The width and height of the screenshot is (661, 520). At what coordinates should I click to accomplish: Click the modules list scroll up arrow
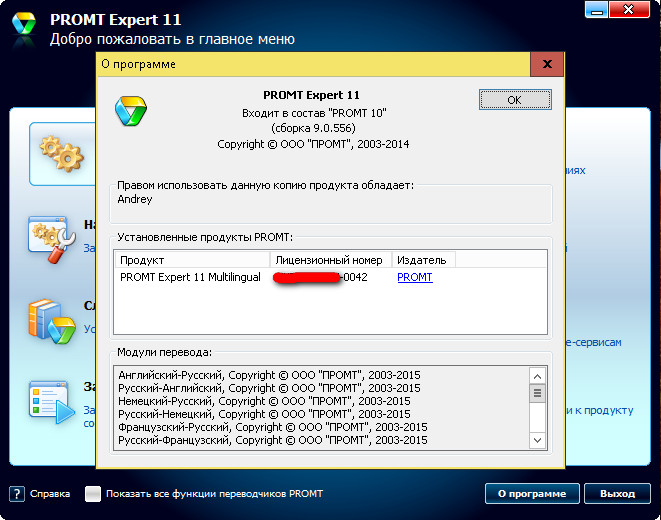point(537,376)
